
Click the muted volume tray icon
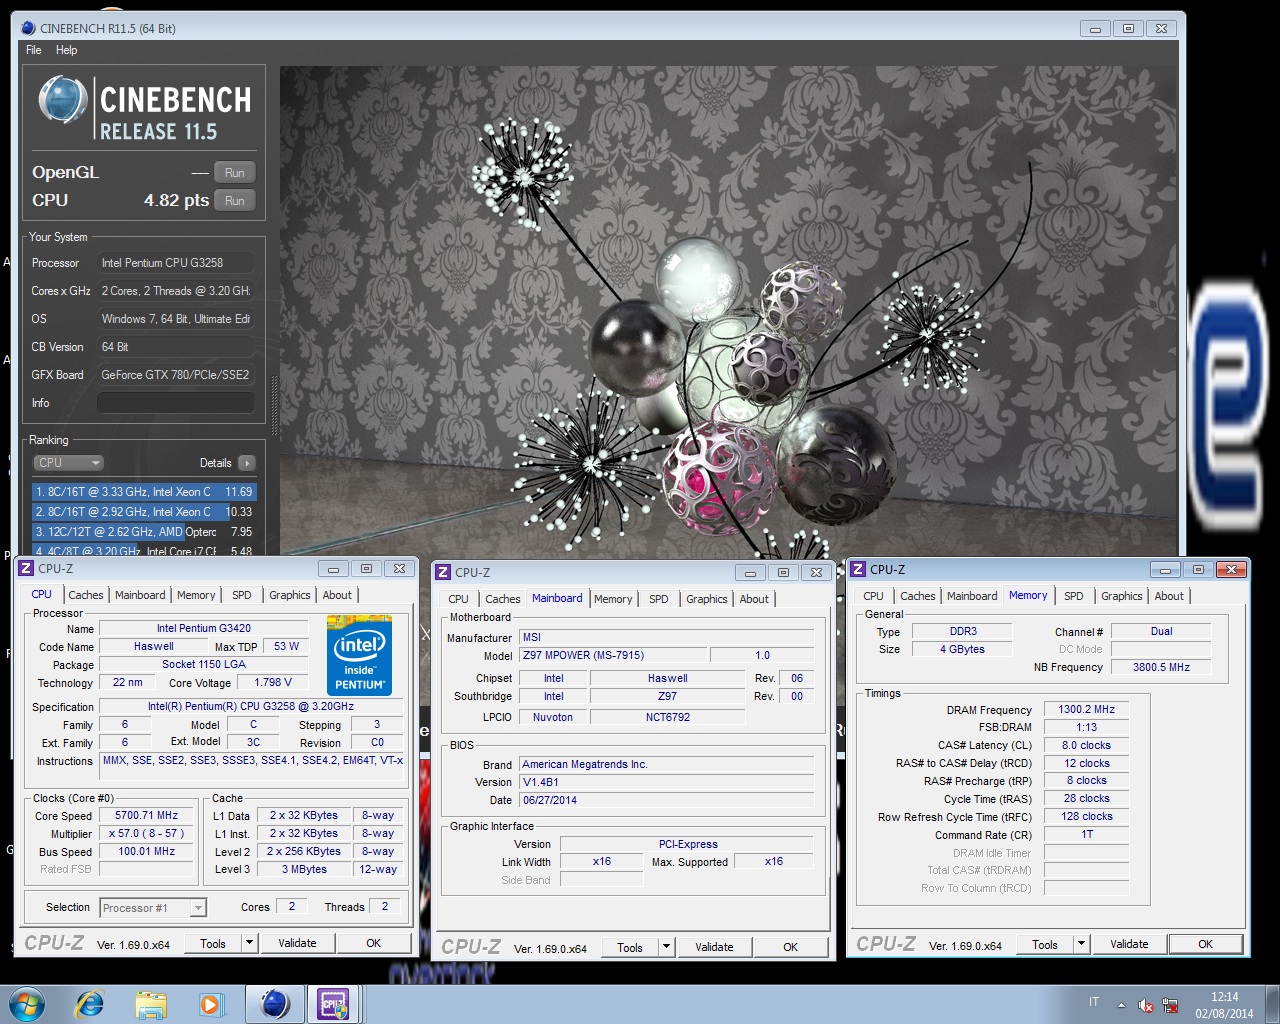(x=1146, y=1005)
